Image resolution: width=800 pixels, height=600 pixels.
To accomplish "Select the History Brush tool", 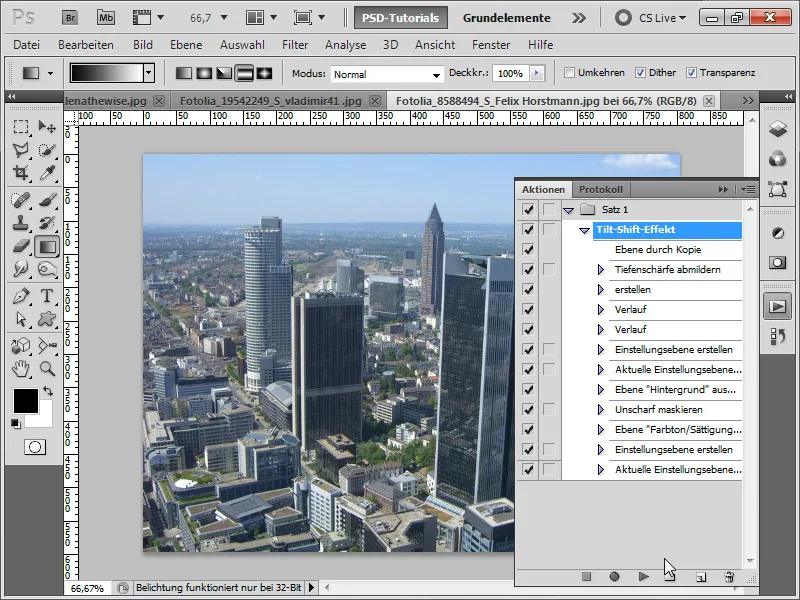I will pos(47,223).
